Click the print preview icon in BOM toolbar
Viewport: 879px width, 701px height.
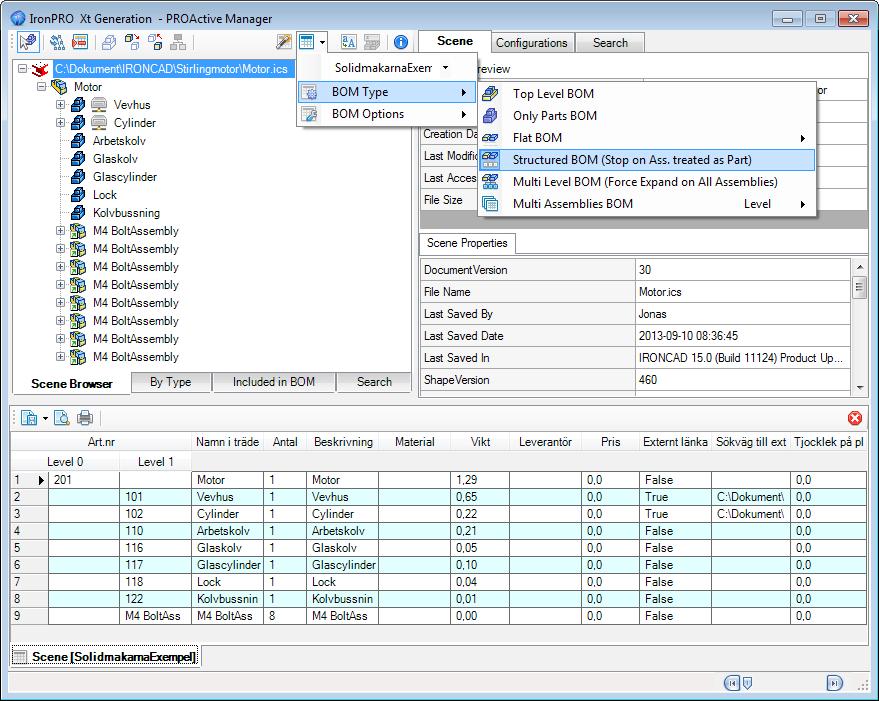[62, 418]
